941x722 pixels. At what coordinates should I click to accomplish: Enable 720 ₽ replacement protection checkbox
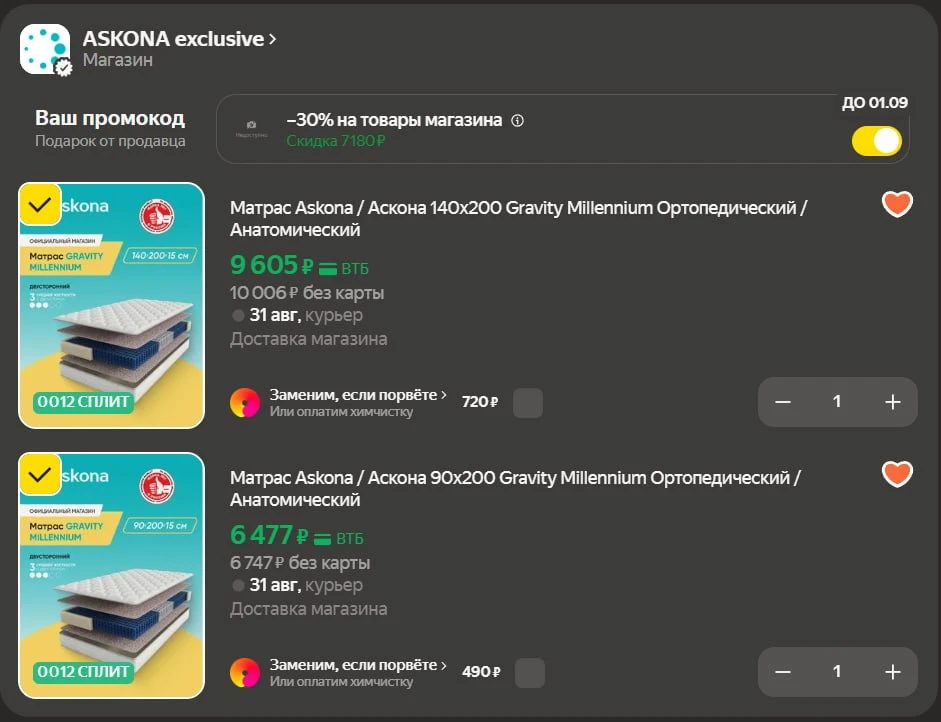point(528,403)
